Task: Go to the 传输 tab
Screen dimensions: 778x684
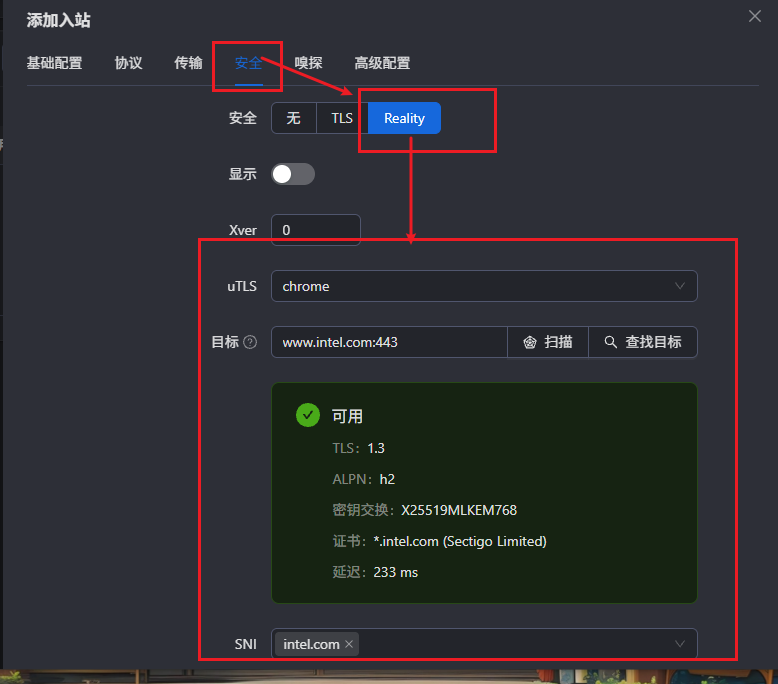Action: (x=189, y=63)
